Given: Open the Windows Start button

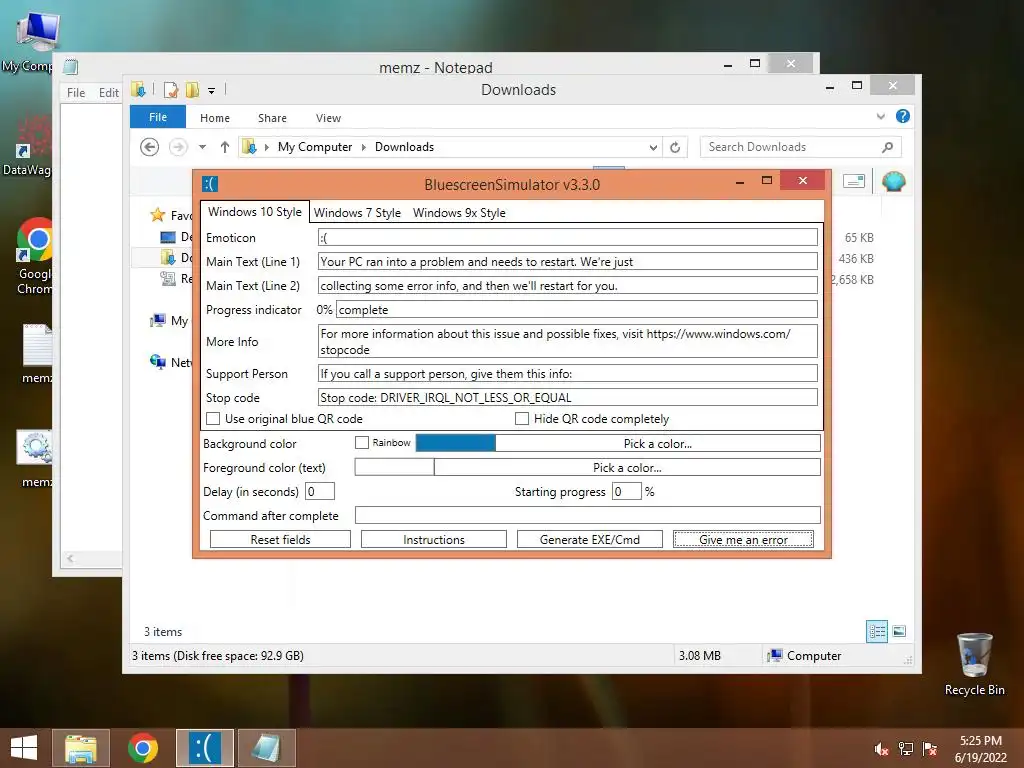Looking at the screenshot, I should point(24,748).
